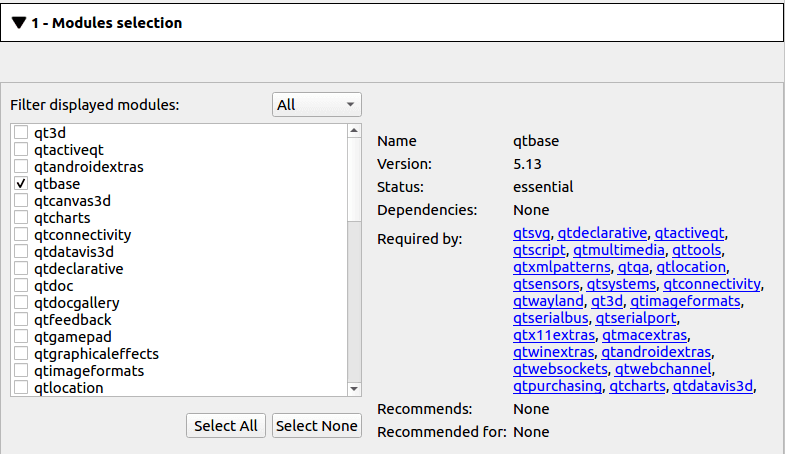Open the qtsvg link in Required by

(531, 233)
